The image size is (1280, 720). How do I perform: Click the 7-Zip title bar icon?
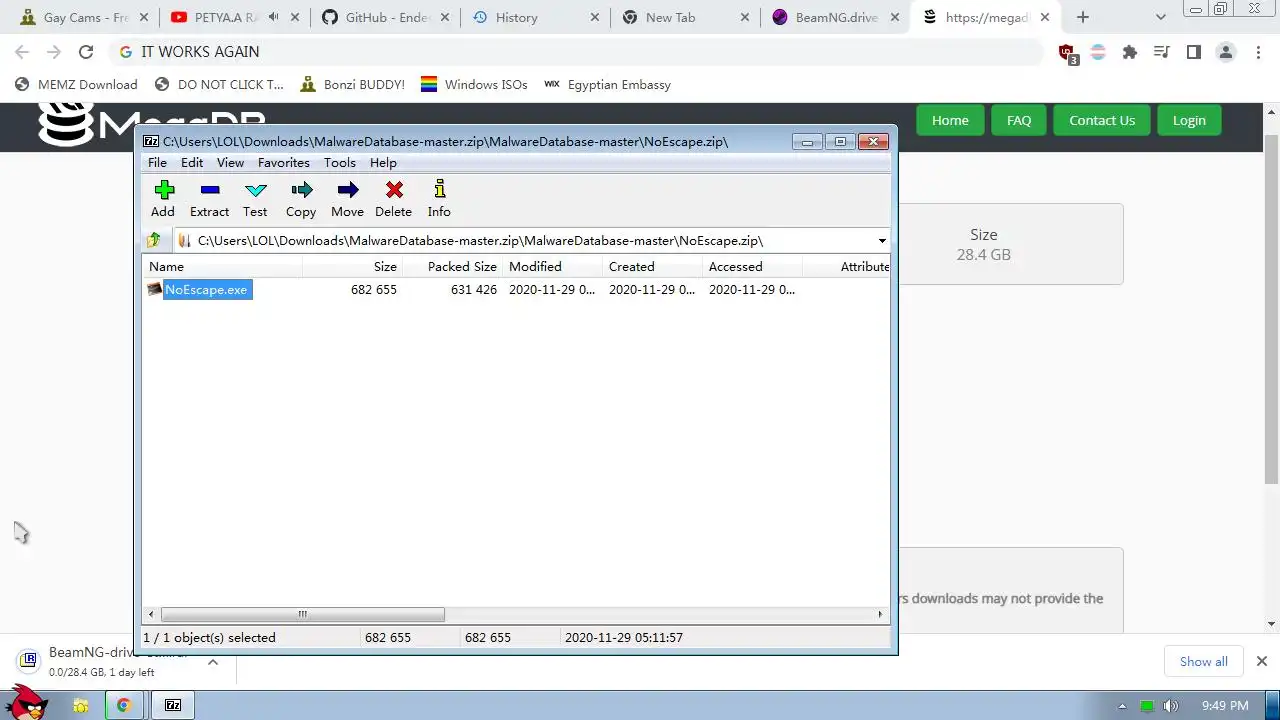pyautogui.click(x=151, y=141)
